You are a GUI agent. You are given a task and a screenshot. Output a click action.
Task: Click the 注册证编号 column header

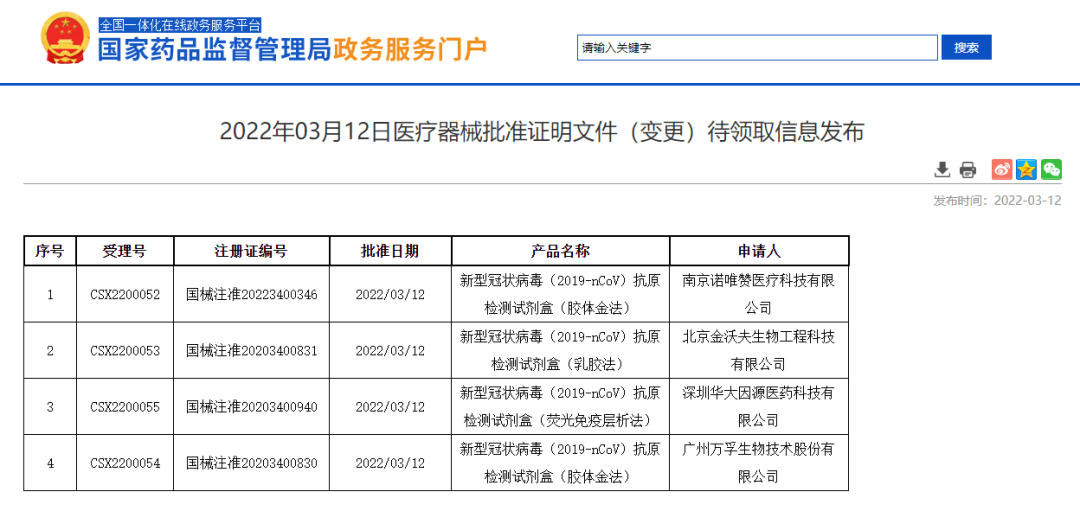coord(251,251)
